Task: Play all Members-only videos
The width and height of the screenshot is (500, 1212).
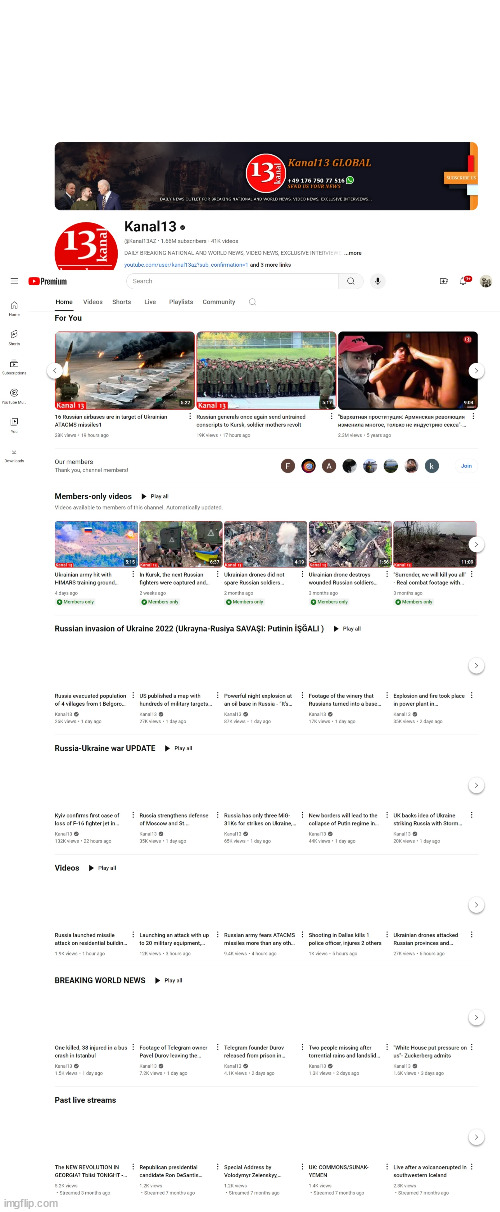Action: click(x=154, y=496)
